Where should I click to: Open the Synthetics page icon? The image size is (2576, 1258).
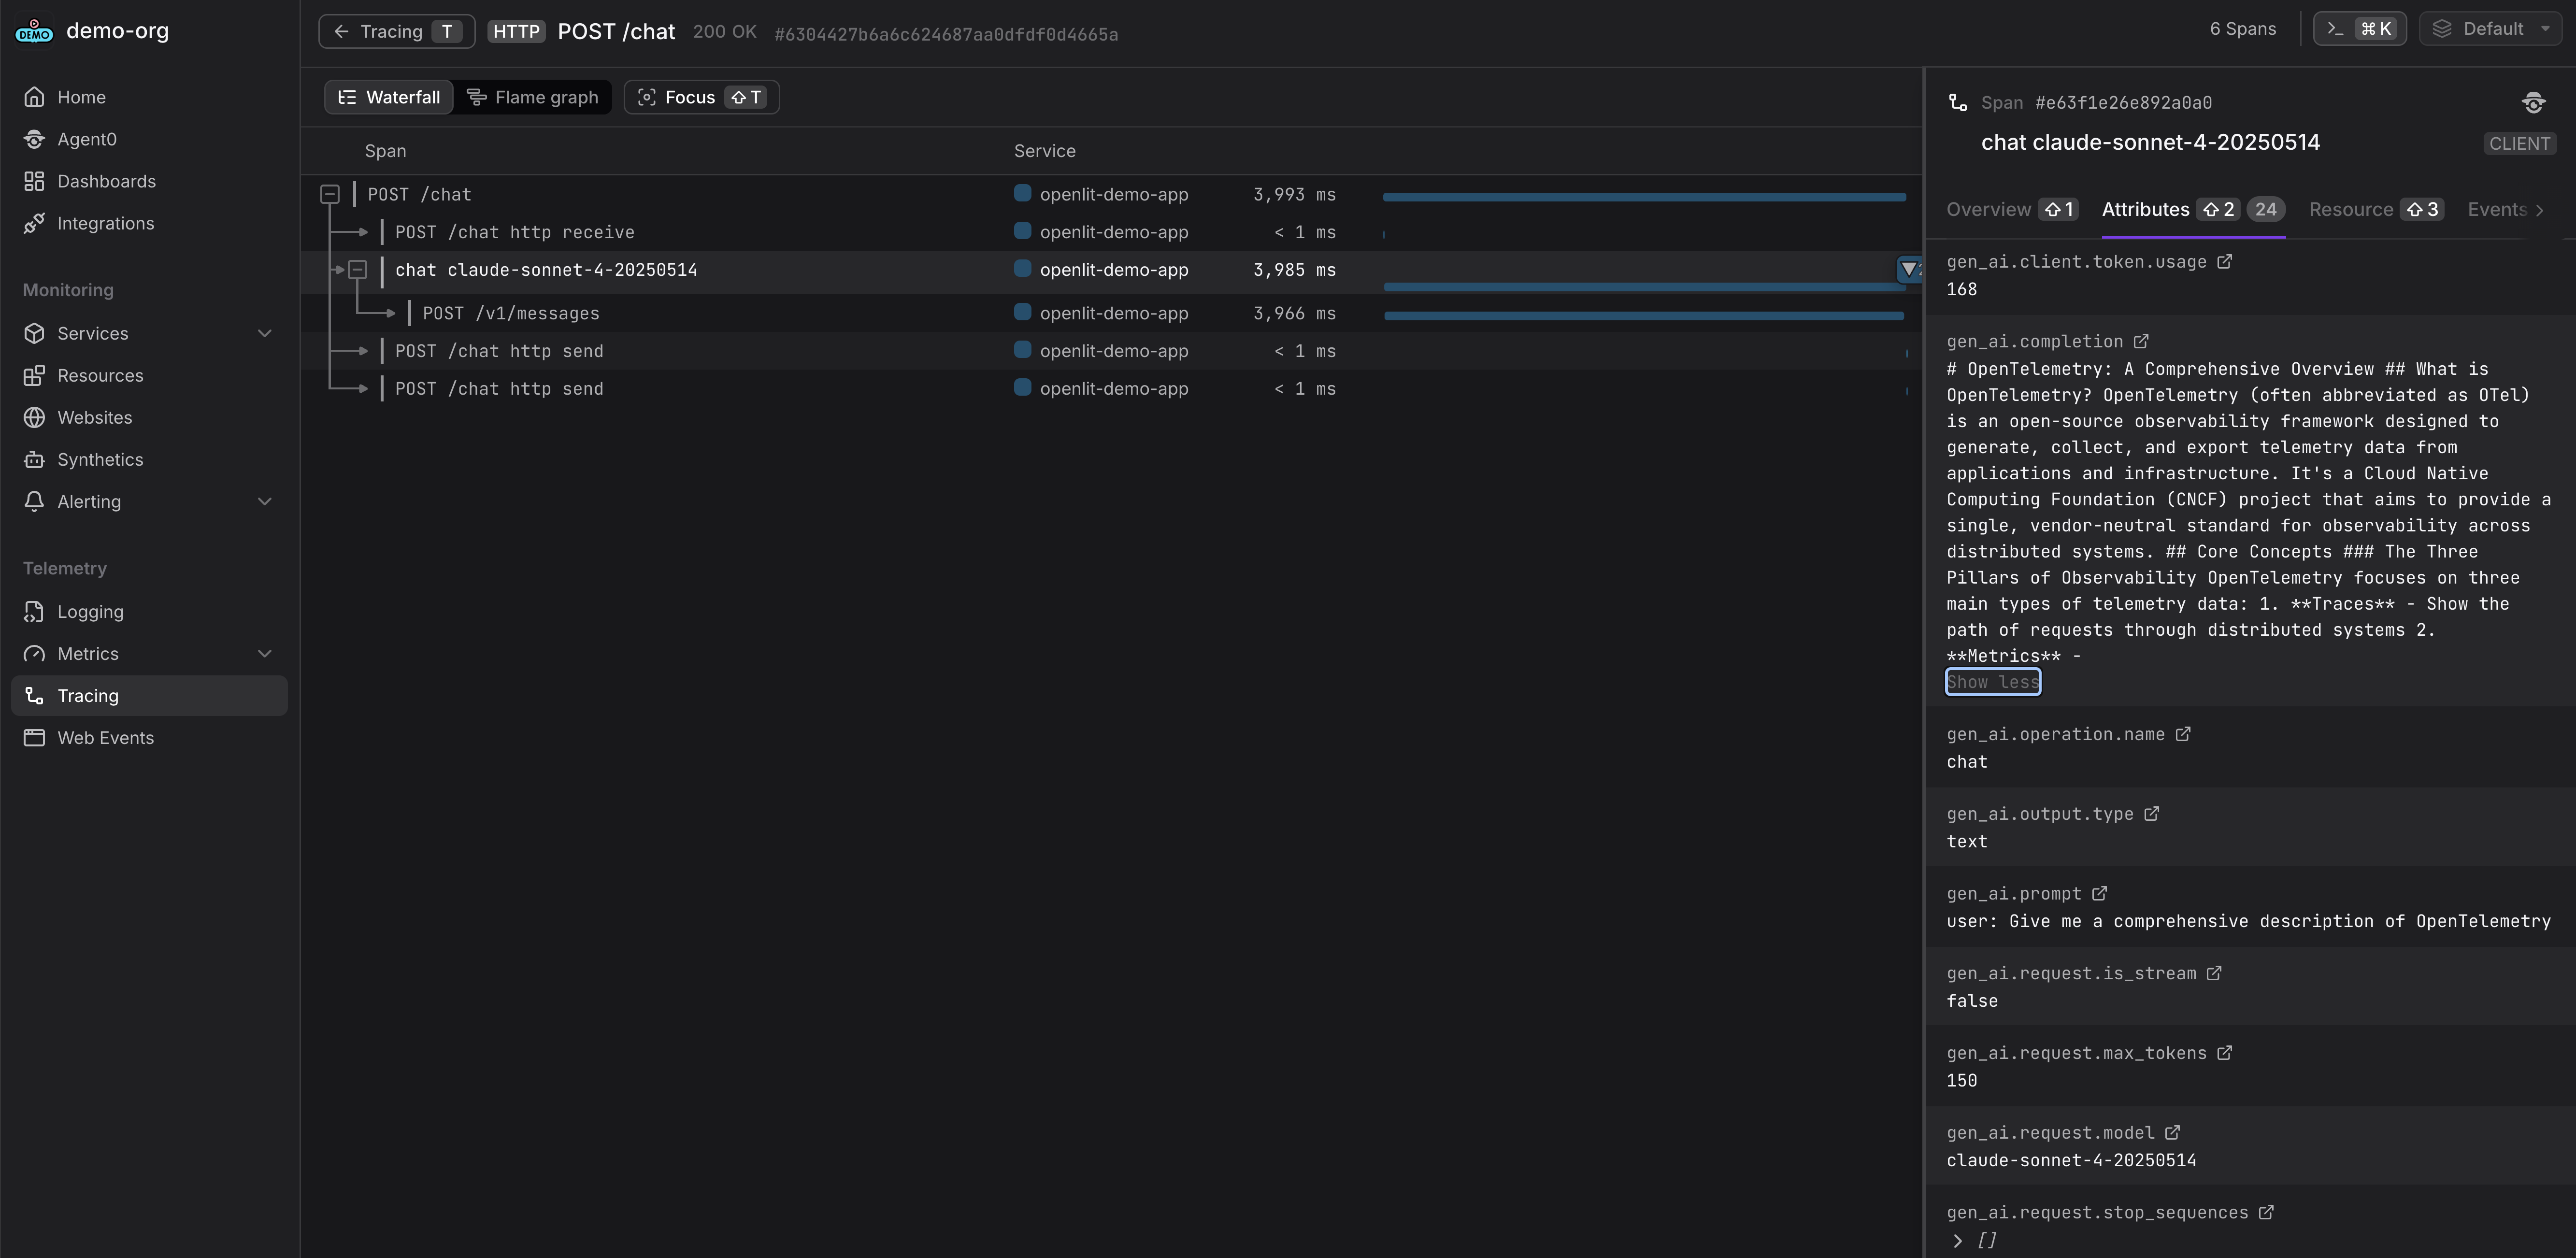34,460
